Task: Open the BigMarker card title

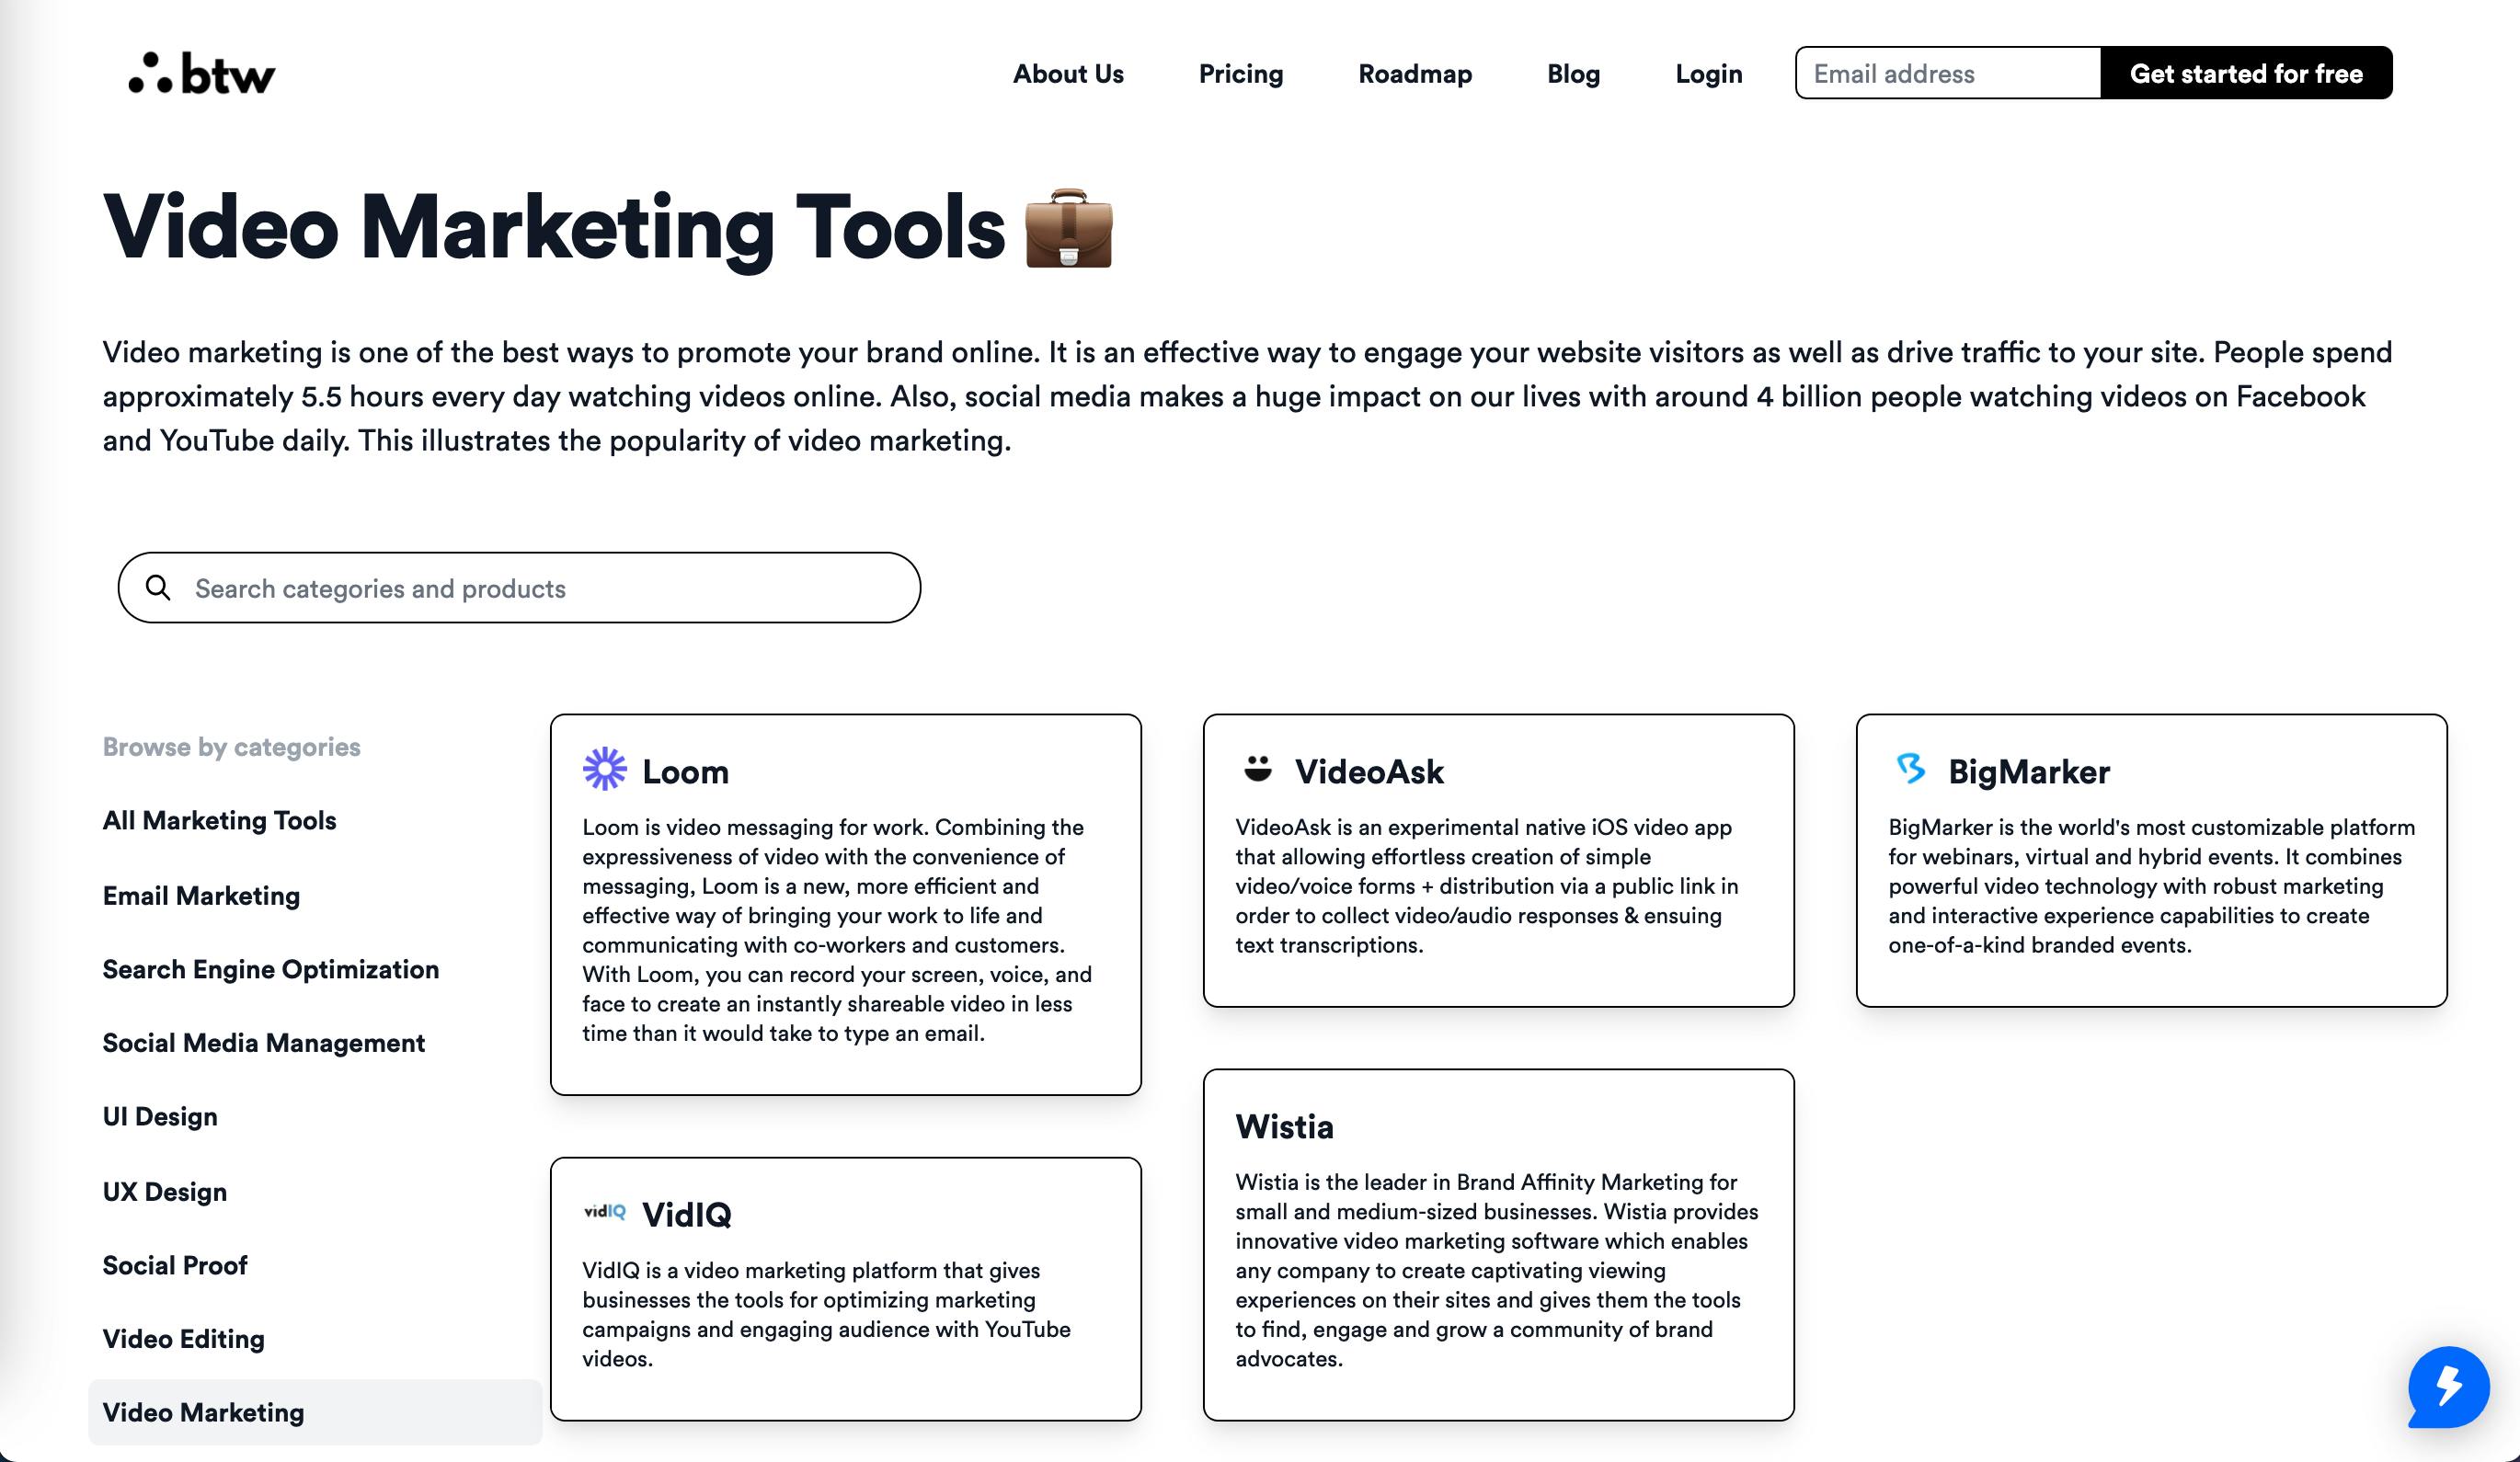Action: tap(2029, 771)
